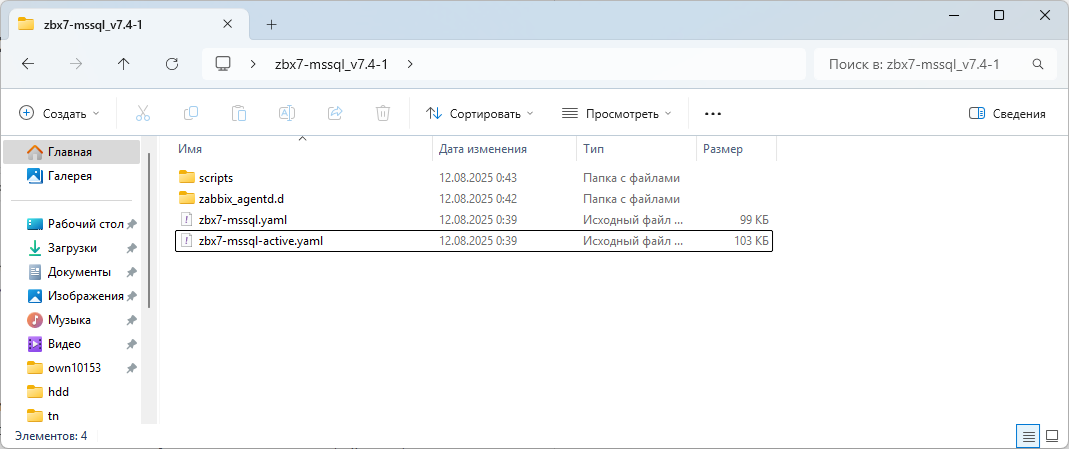Sort by Дата изменения column header
Screen dimensions: 1069x449
[x=505, y=149]
